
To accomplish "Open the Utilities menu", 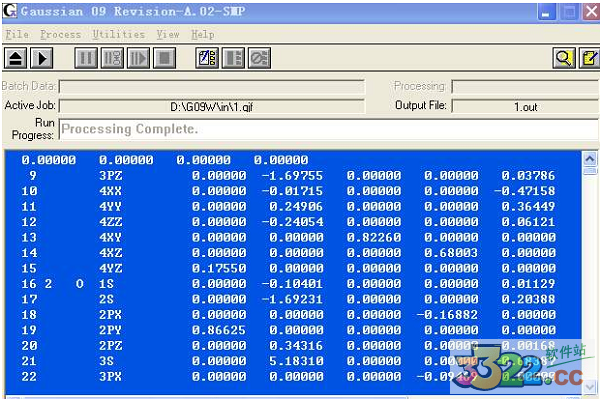I will click(118, 34).
